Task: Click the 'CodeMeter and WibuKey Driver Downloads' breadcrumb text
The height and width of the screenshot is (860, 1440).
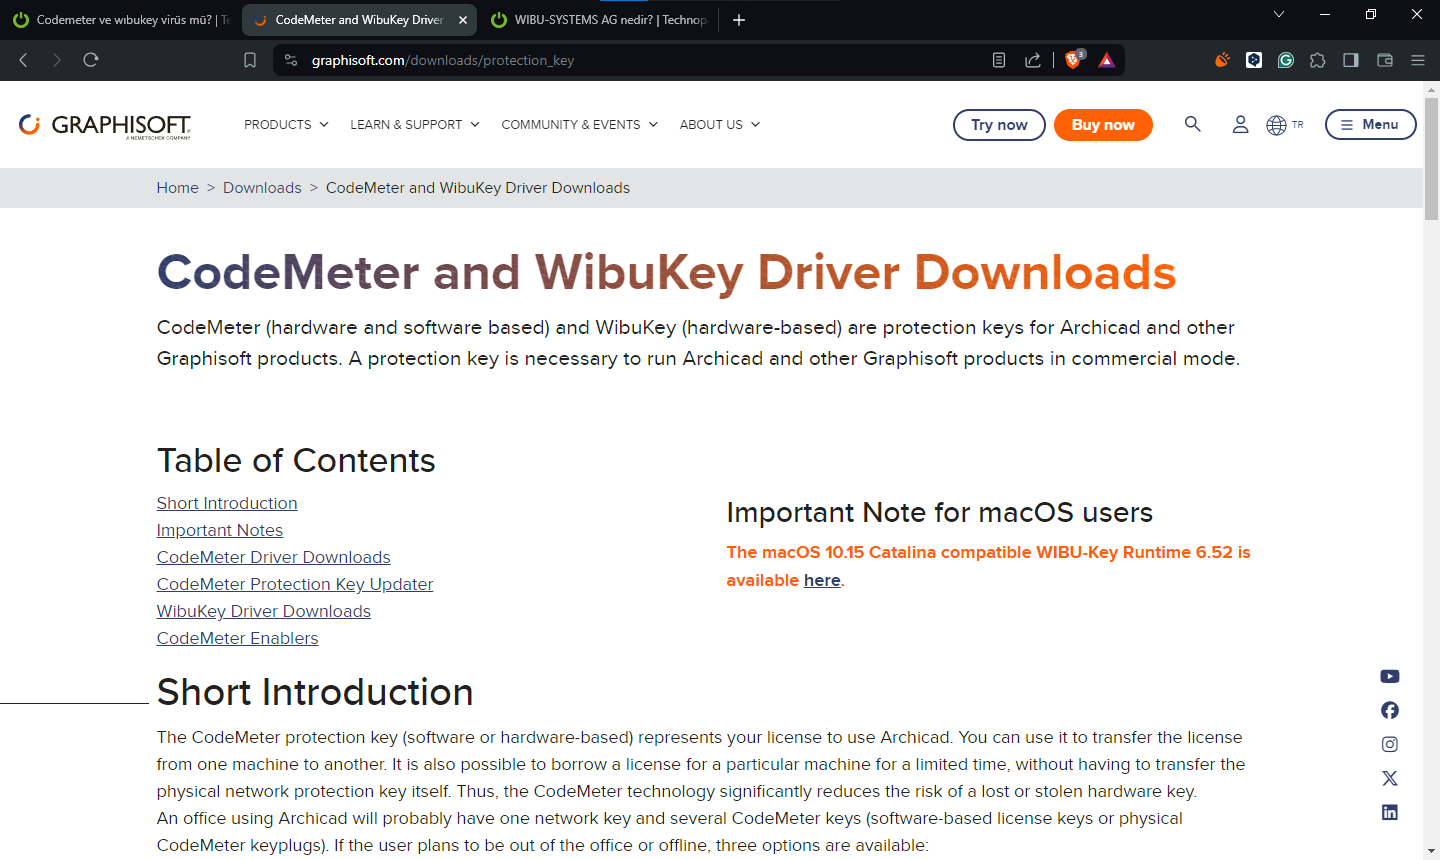Action: click(x=478, y=188)
